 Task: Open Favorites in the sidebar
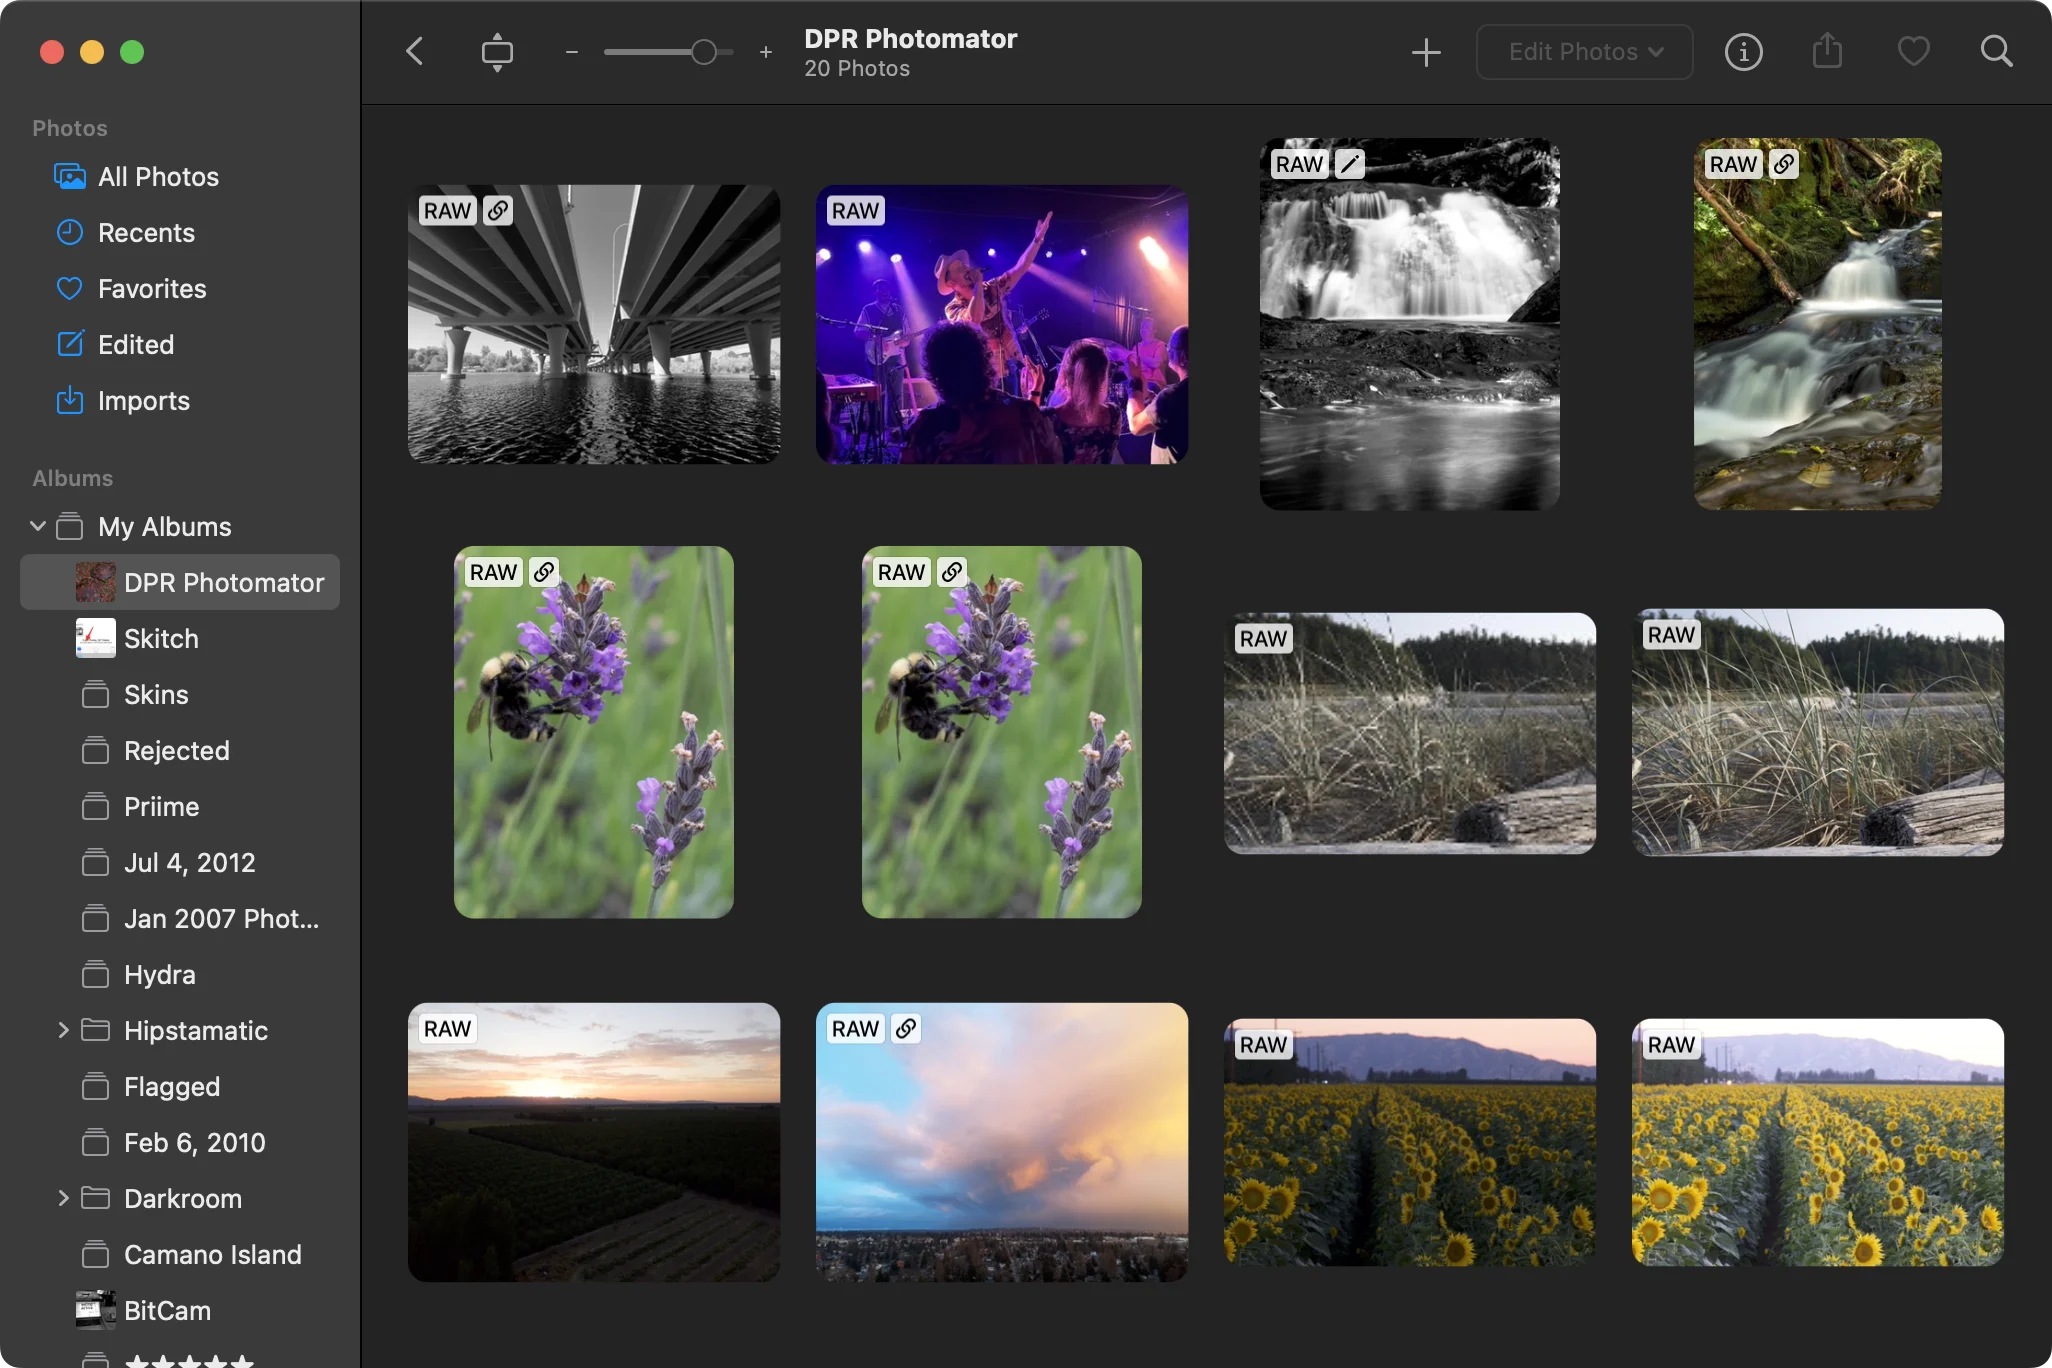point(152,289)
